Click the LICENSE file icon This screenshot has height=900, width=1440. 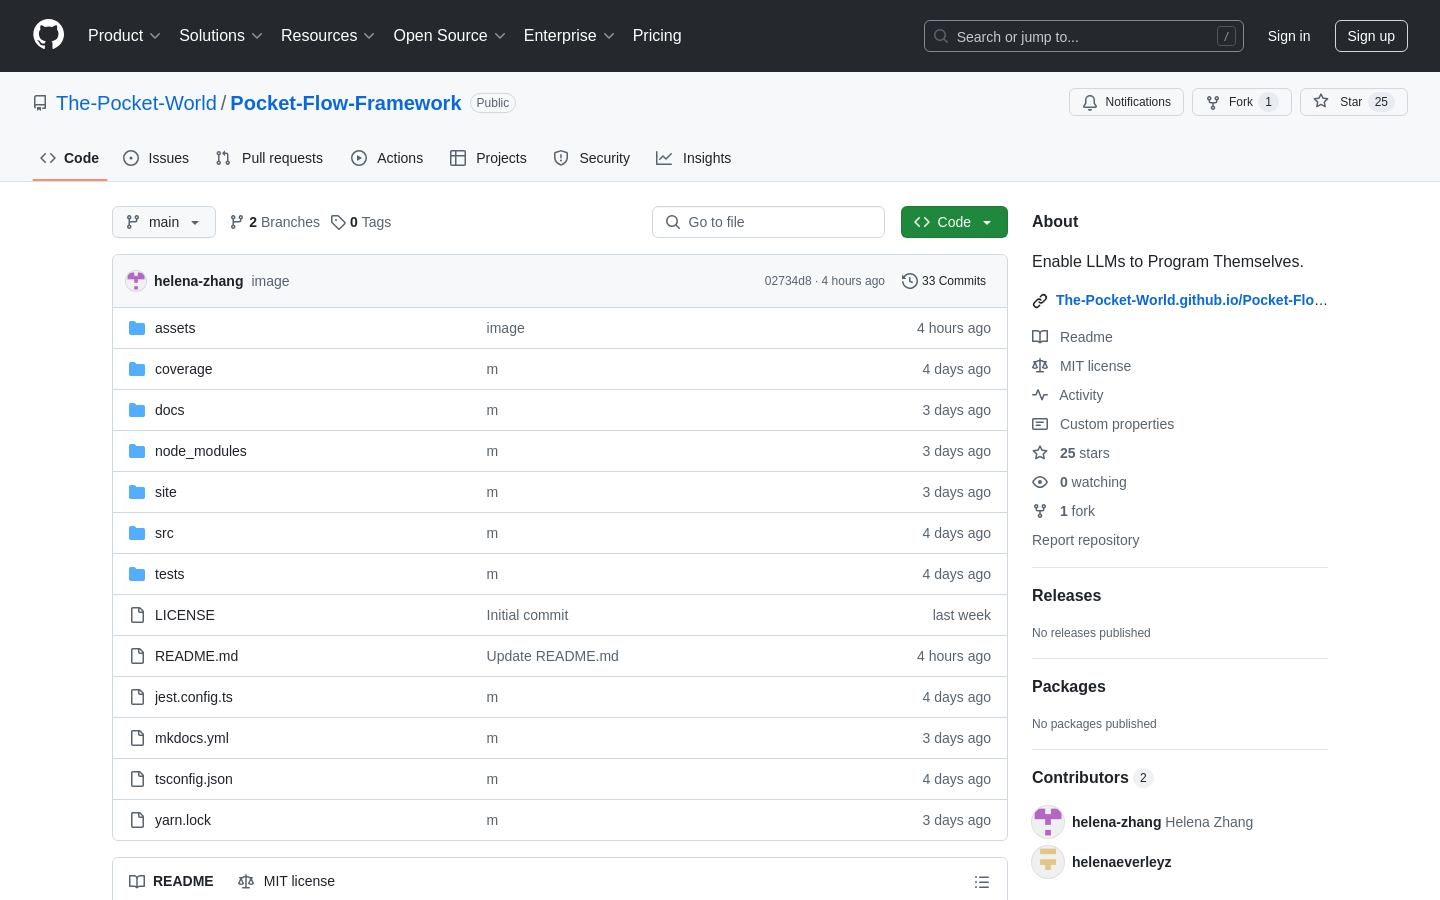pos(137,615)
